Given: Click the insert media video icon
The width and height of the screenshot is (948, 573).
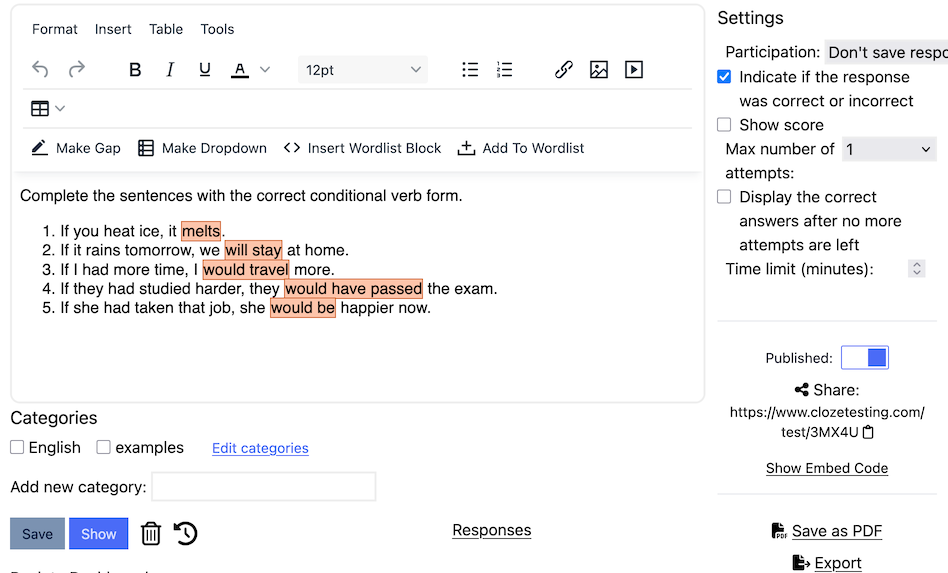Looking at the screenshot, I should tap(633, 70).
